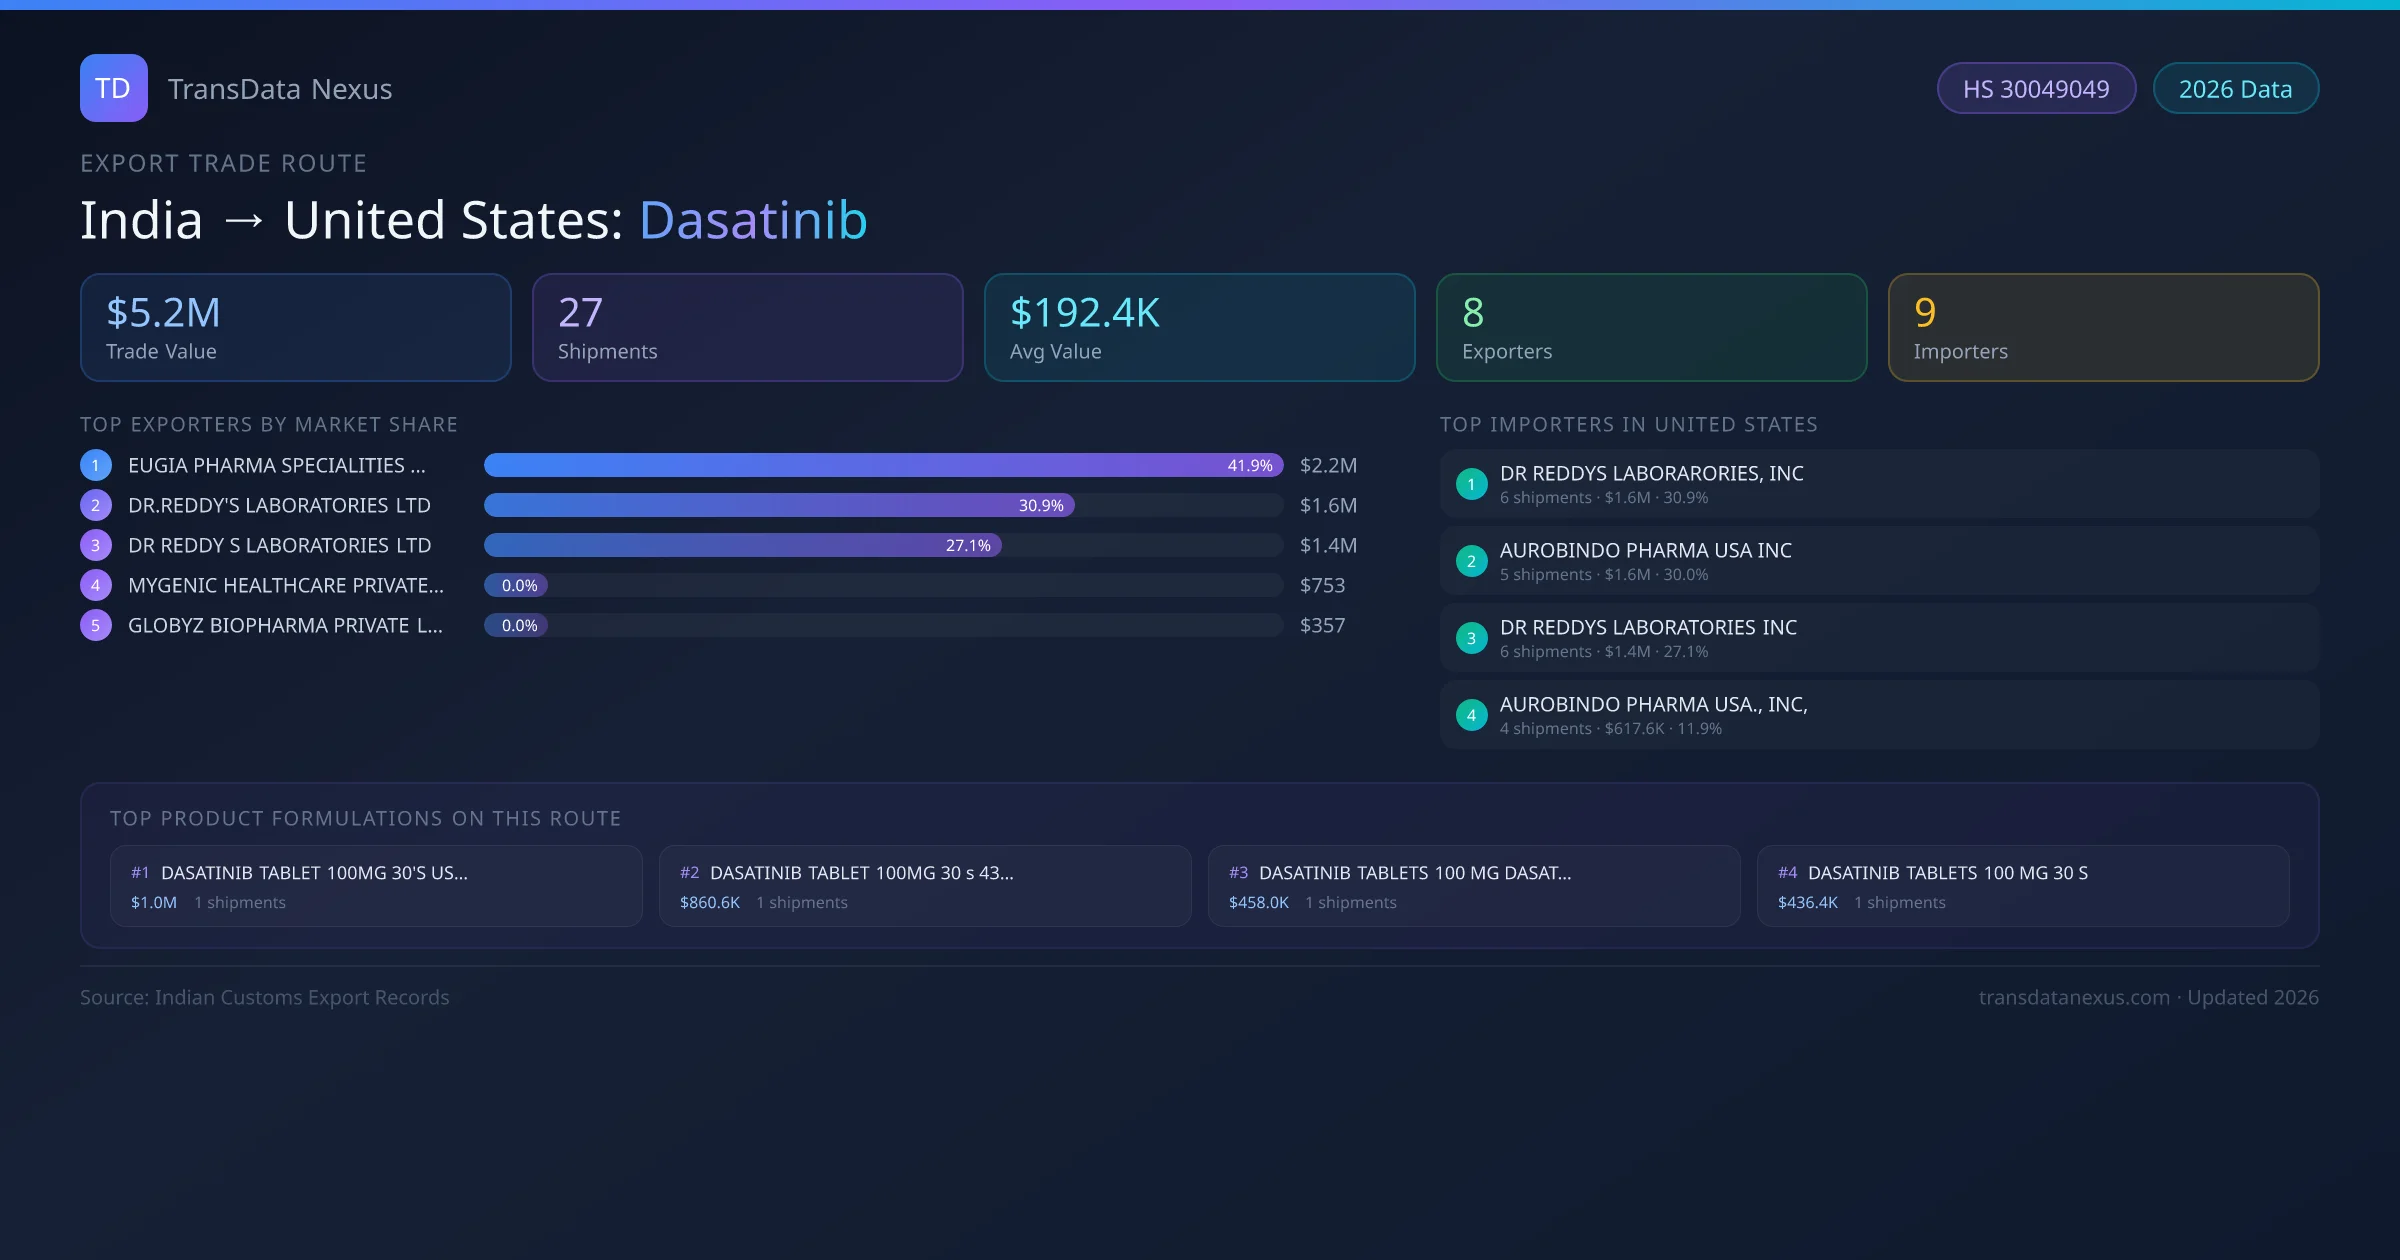This screenshot has width=2400, height=1260.
Task: Select the $5.2M Trade Value card
Action: click(x=295, y=327)
